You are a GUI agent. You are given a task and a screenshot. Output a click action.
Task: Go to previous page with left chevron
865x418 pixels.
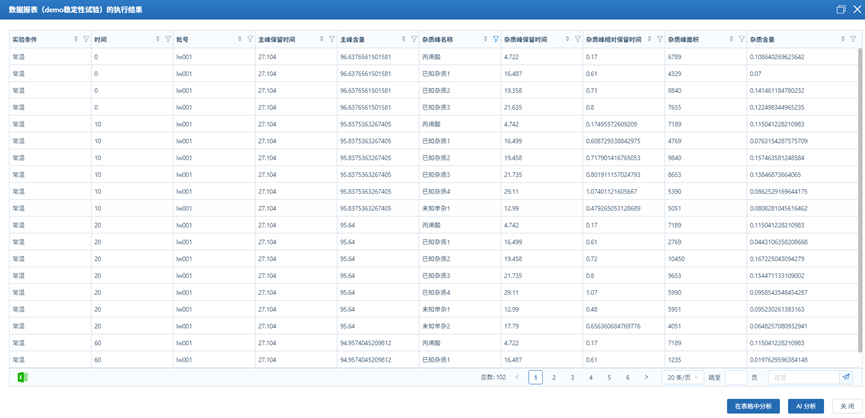click(x=517, y=377)
